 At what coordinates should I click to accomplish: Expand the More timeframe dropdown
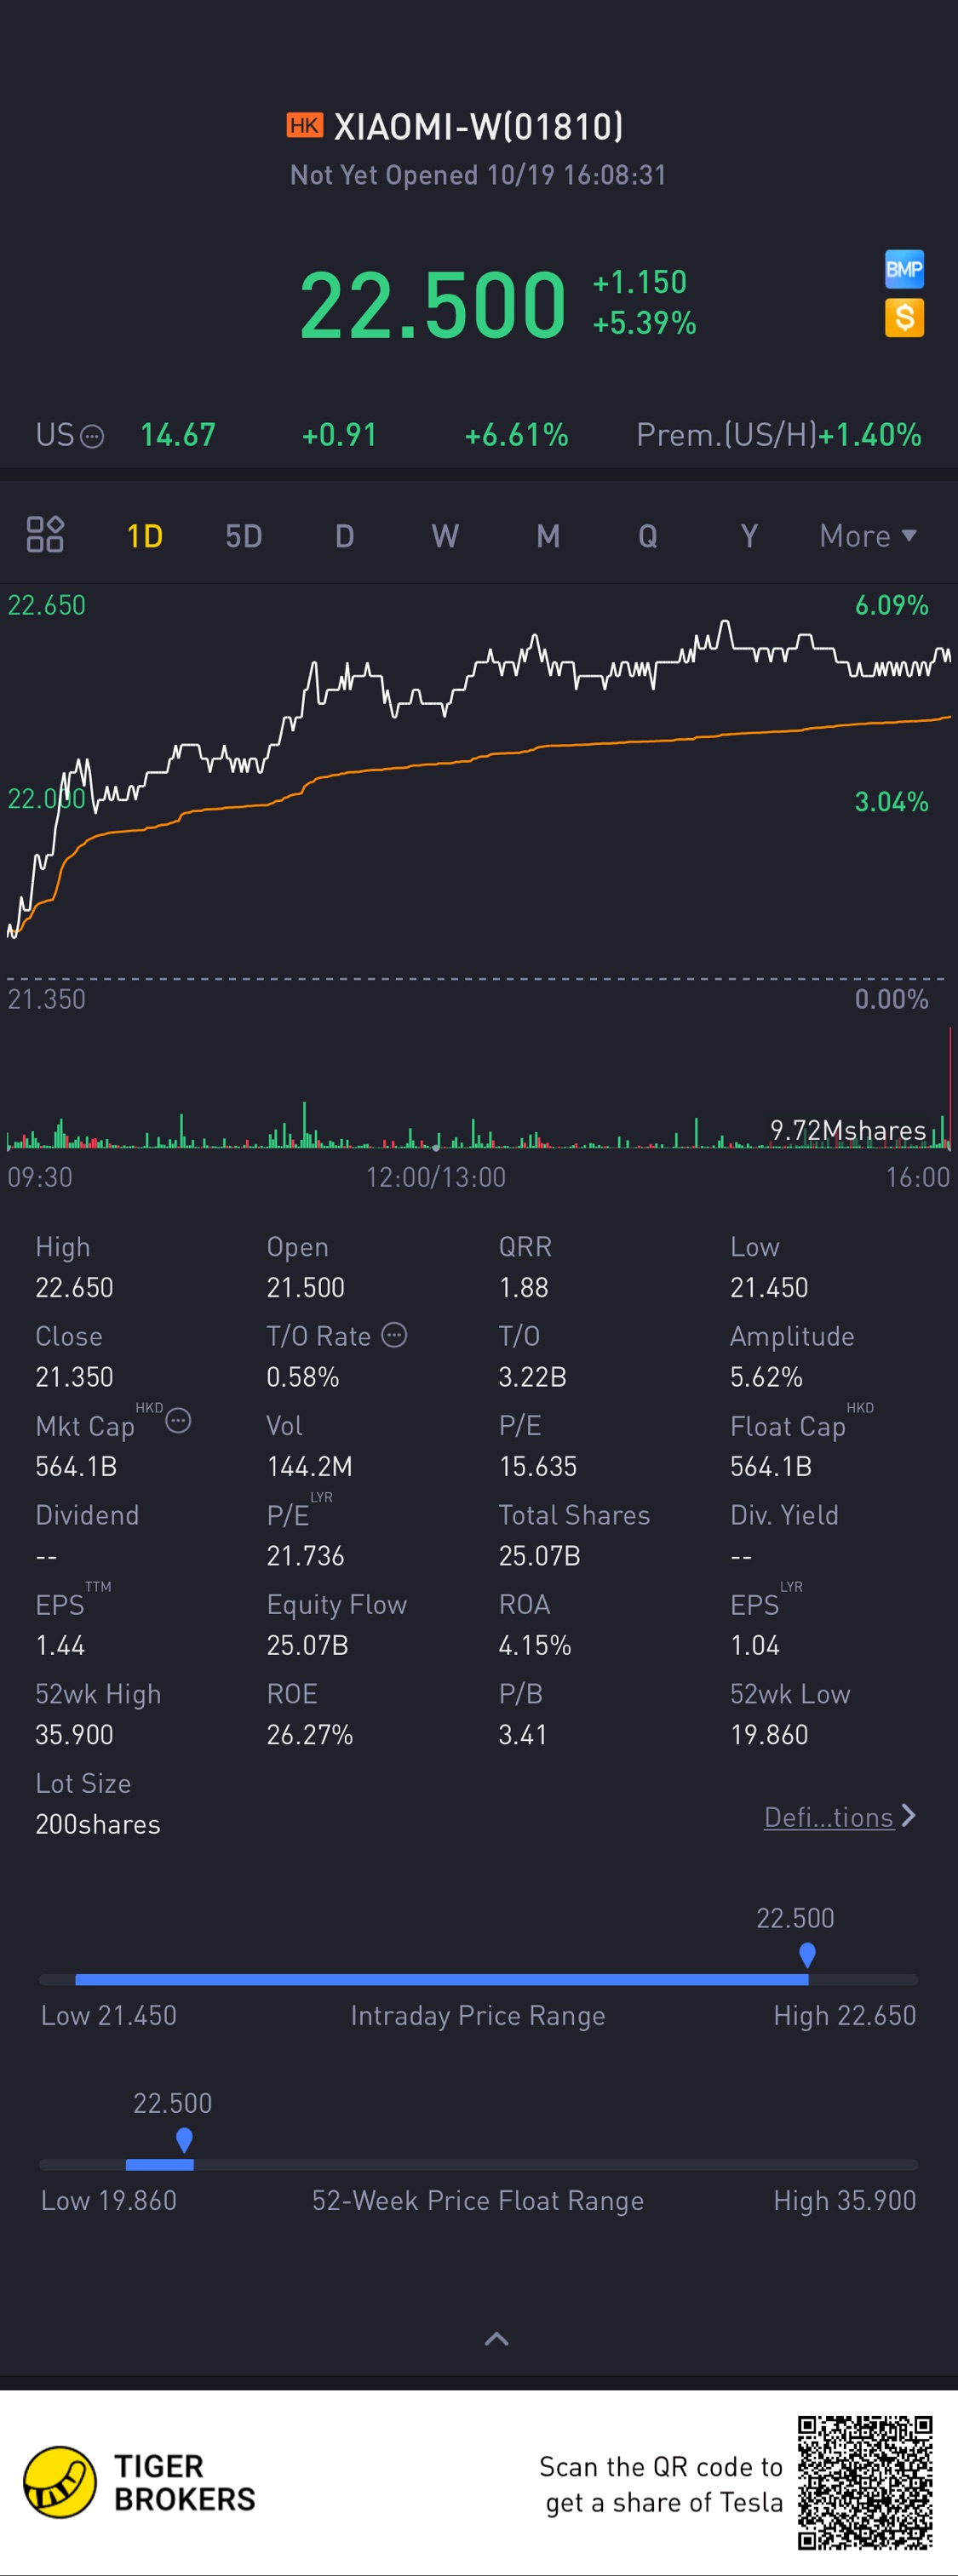click(868, 536)
